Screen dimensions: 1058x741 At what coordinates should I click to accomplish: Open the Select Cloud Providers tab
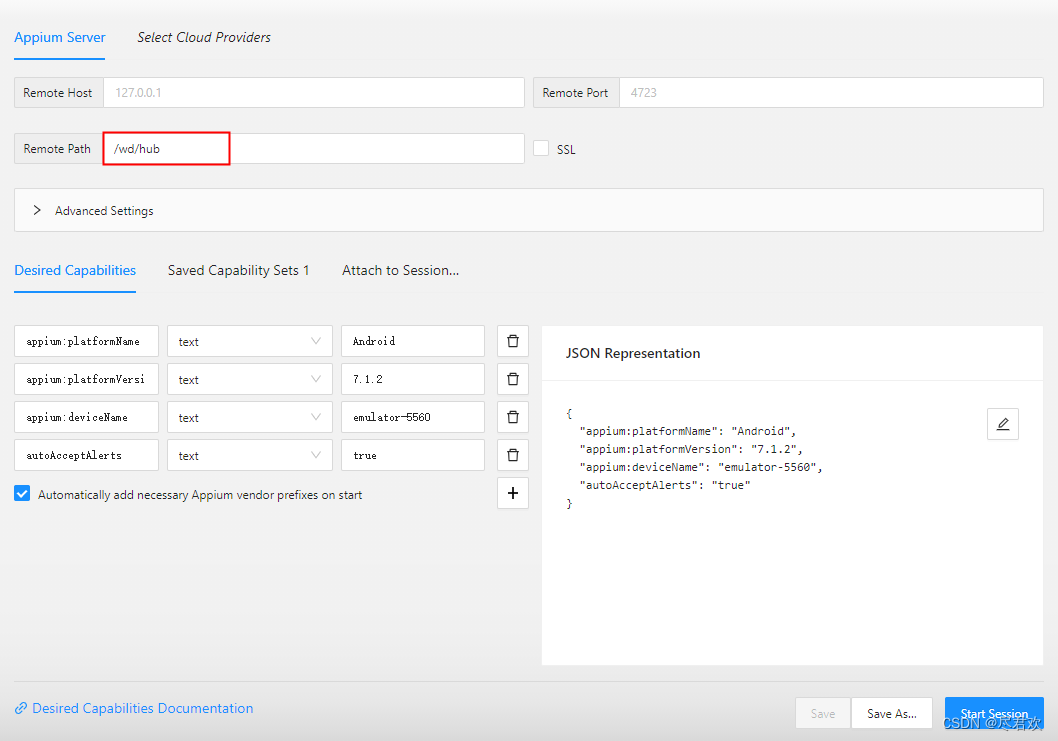204,38
